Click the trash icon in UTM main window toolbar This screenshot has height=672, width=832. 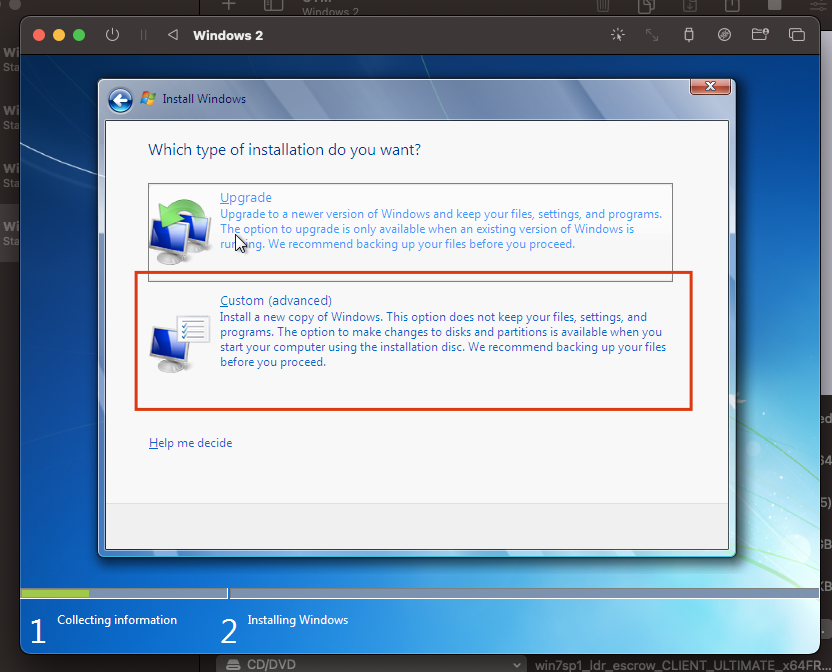(603, 5)
